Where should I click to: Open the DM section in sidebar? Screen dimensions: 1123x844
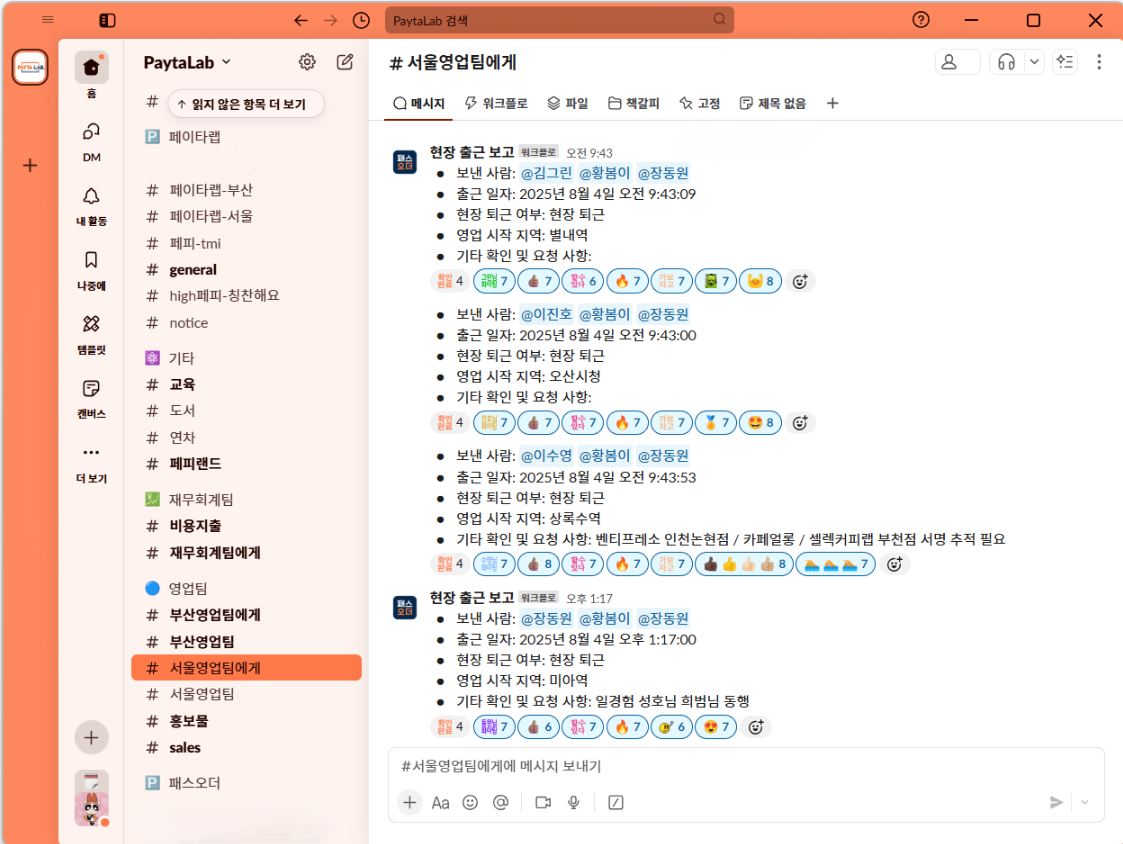click(x=91, y=139)
